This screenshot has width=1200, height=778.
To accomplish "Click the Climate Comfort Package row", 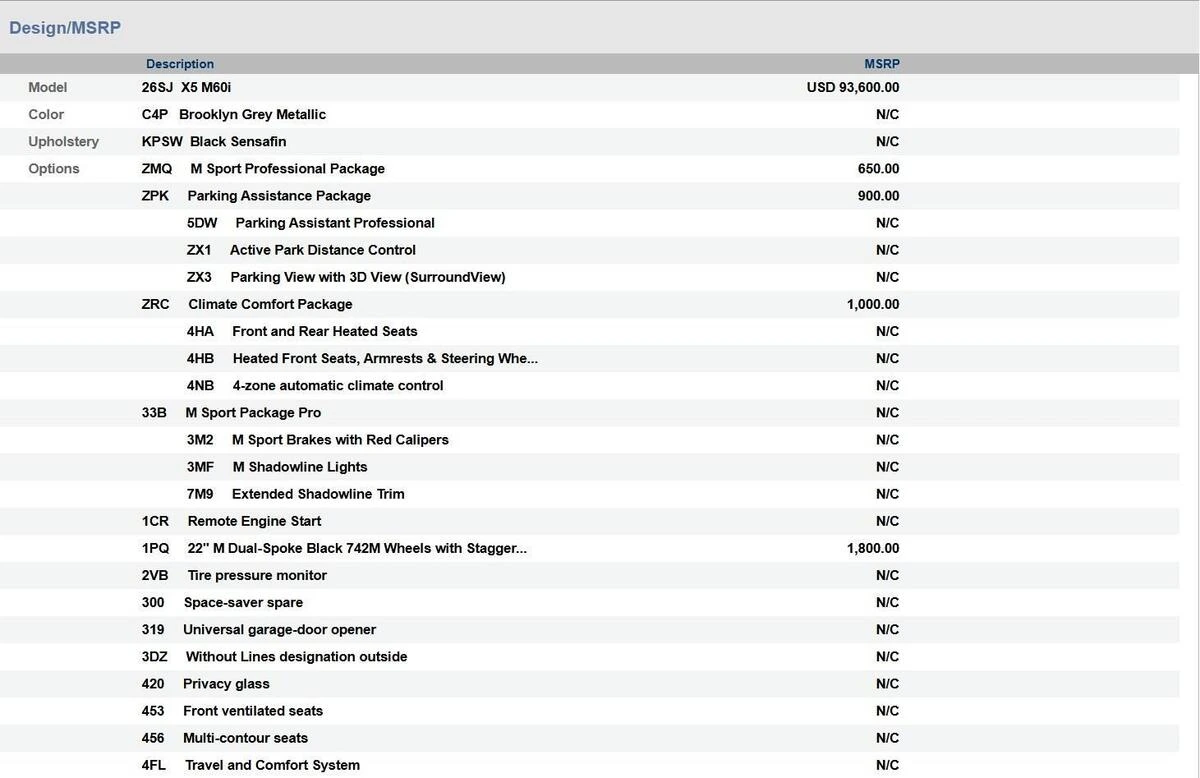I will pyautogui.click(x=270, y=304).
